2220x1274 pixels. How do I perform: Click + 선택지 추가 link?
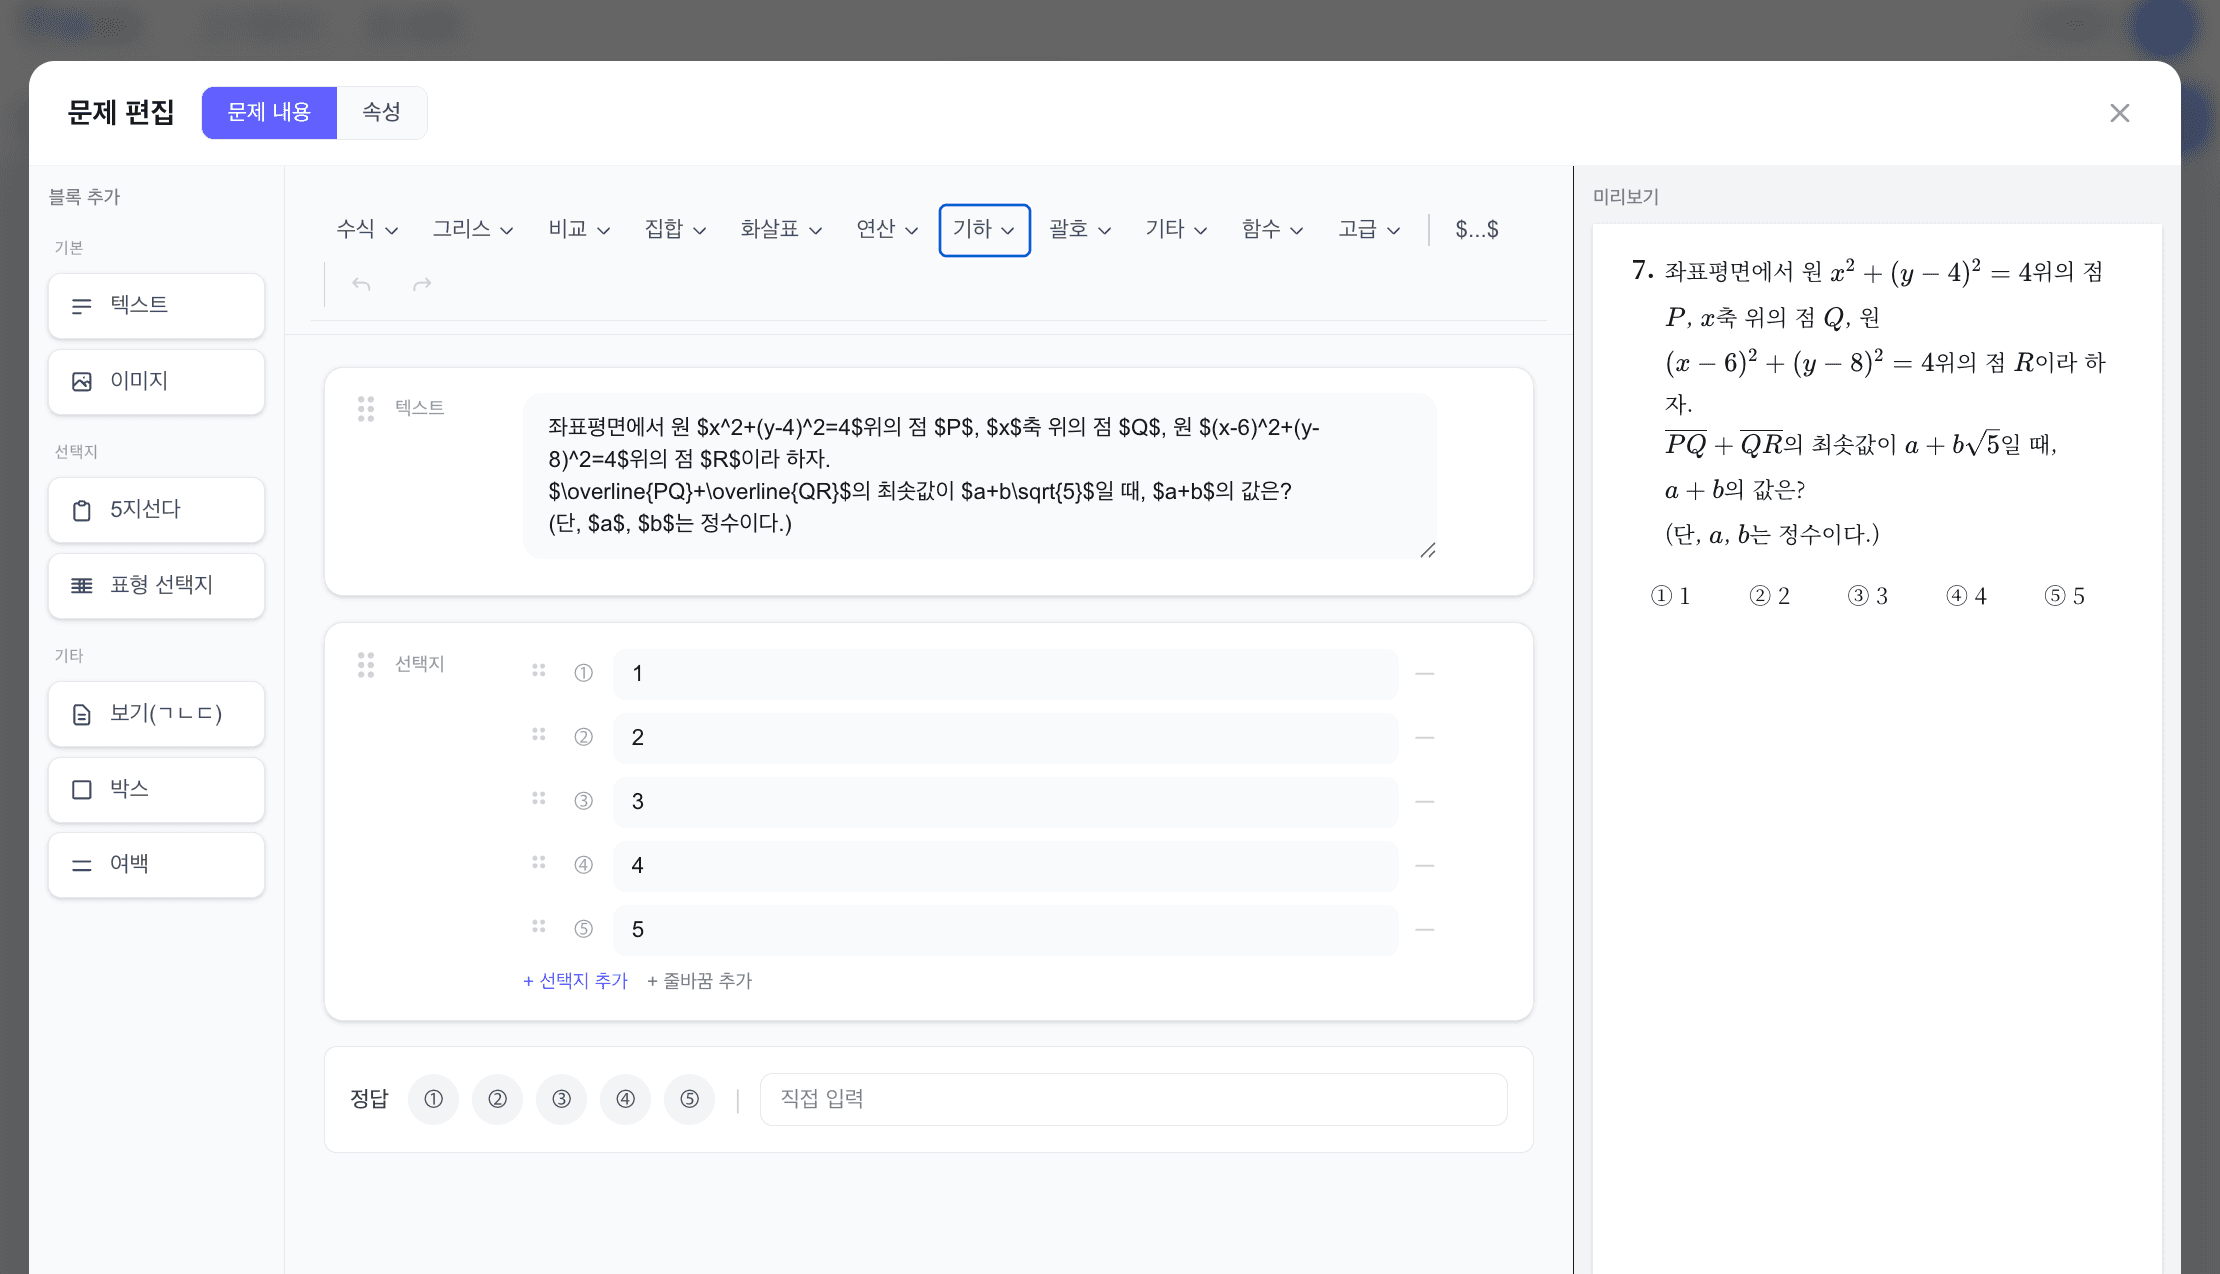coord(575,981)
